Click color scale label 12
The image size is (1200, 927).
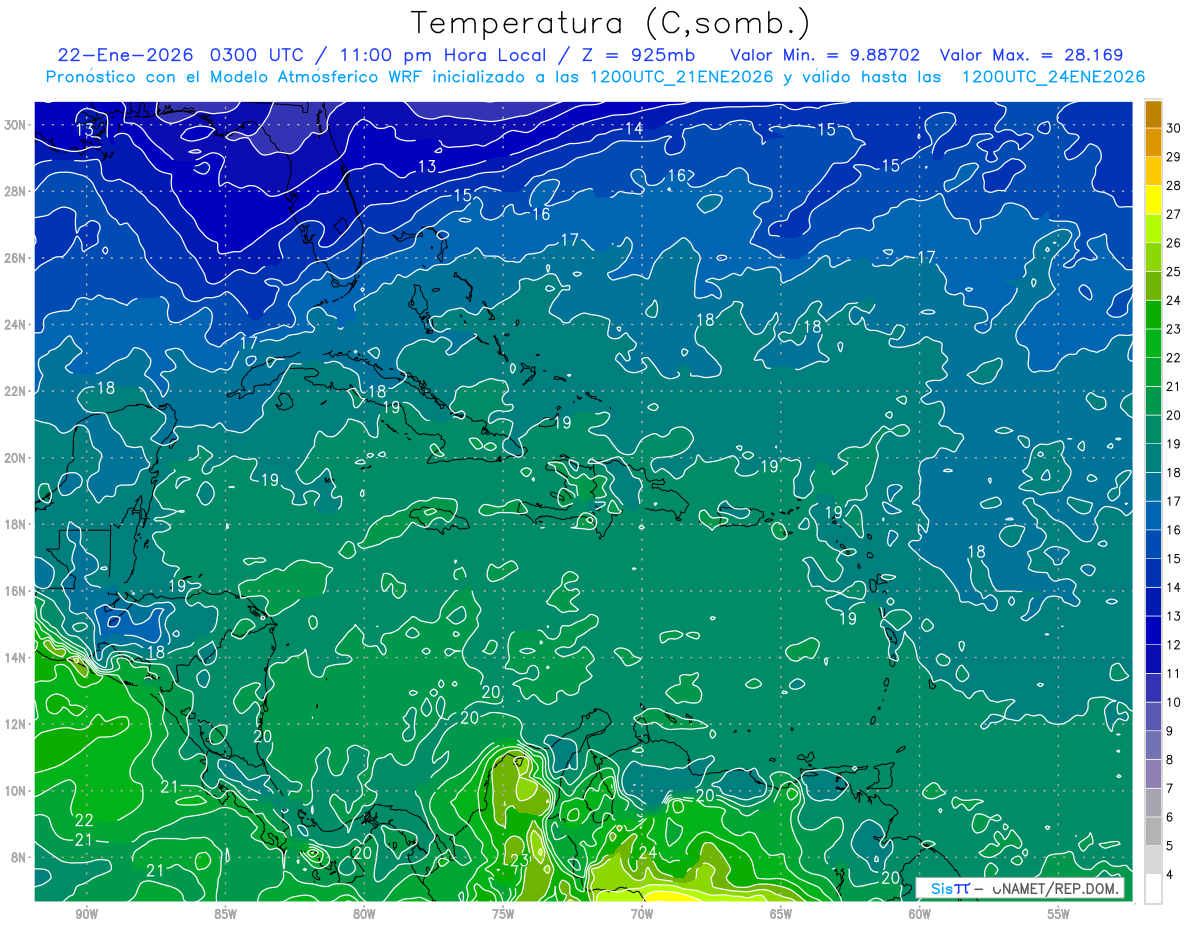point(1174,645)
